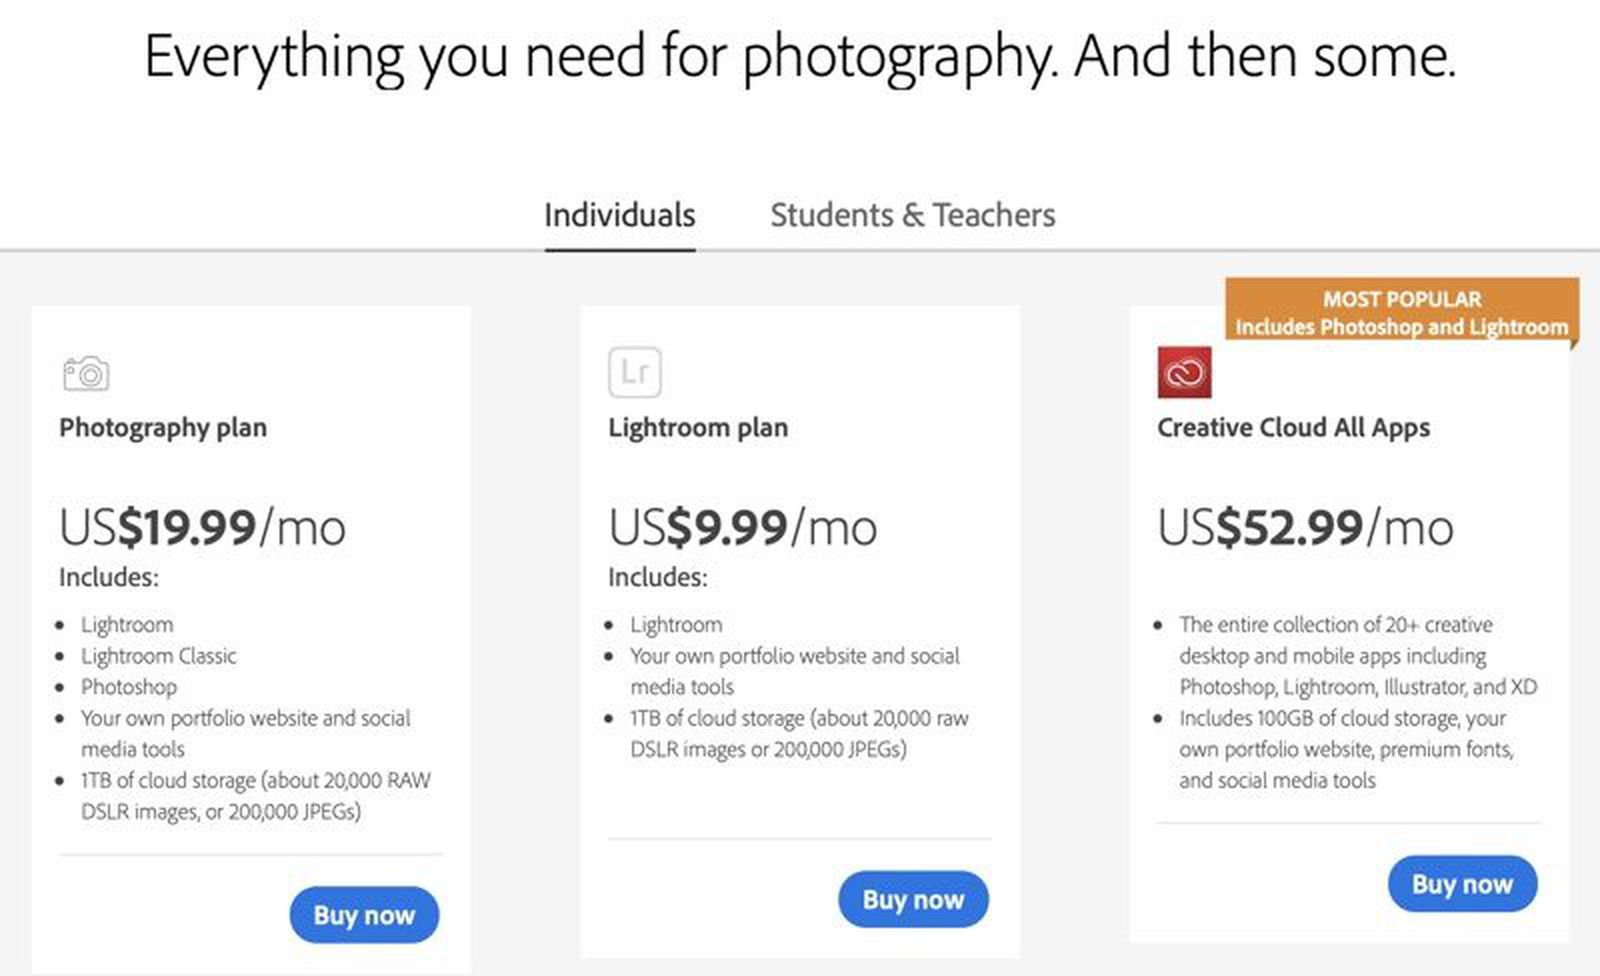This screenshot has height=976, width=1600.
Task: Click the Photoshop bullet item in Photography plan
Action: pyautogui.click(x=128, y=687)
